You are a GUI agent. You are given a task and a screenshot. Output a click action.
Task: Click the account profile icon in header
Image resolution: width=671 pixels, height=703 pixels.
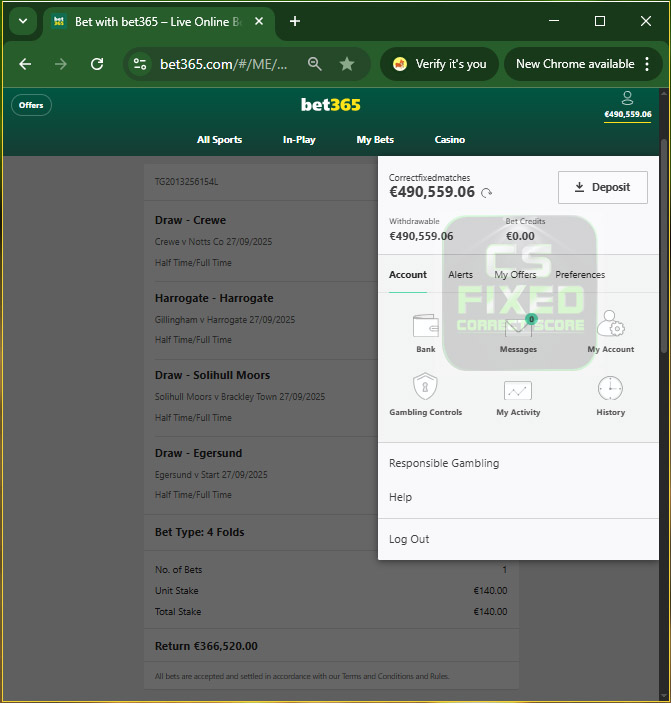coord(627,98)
